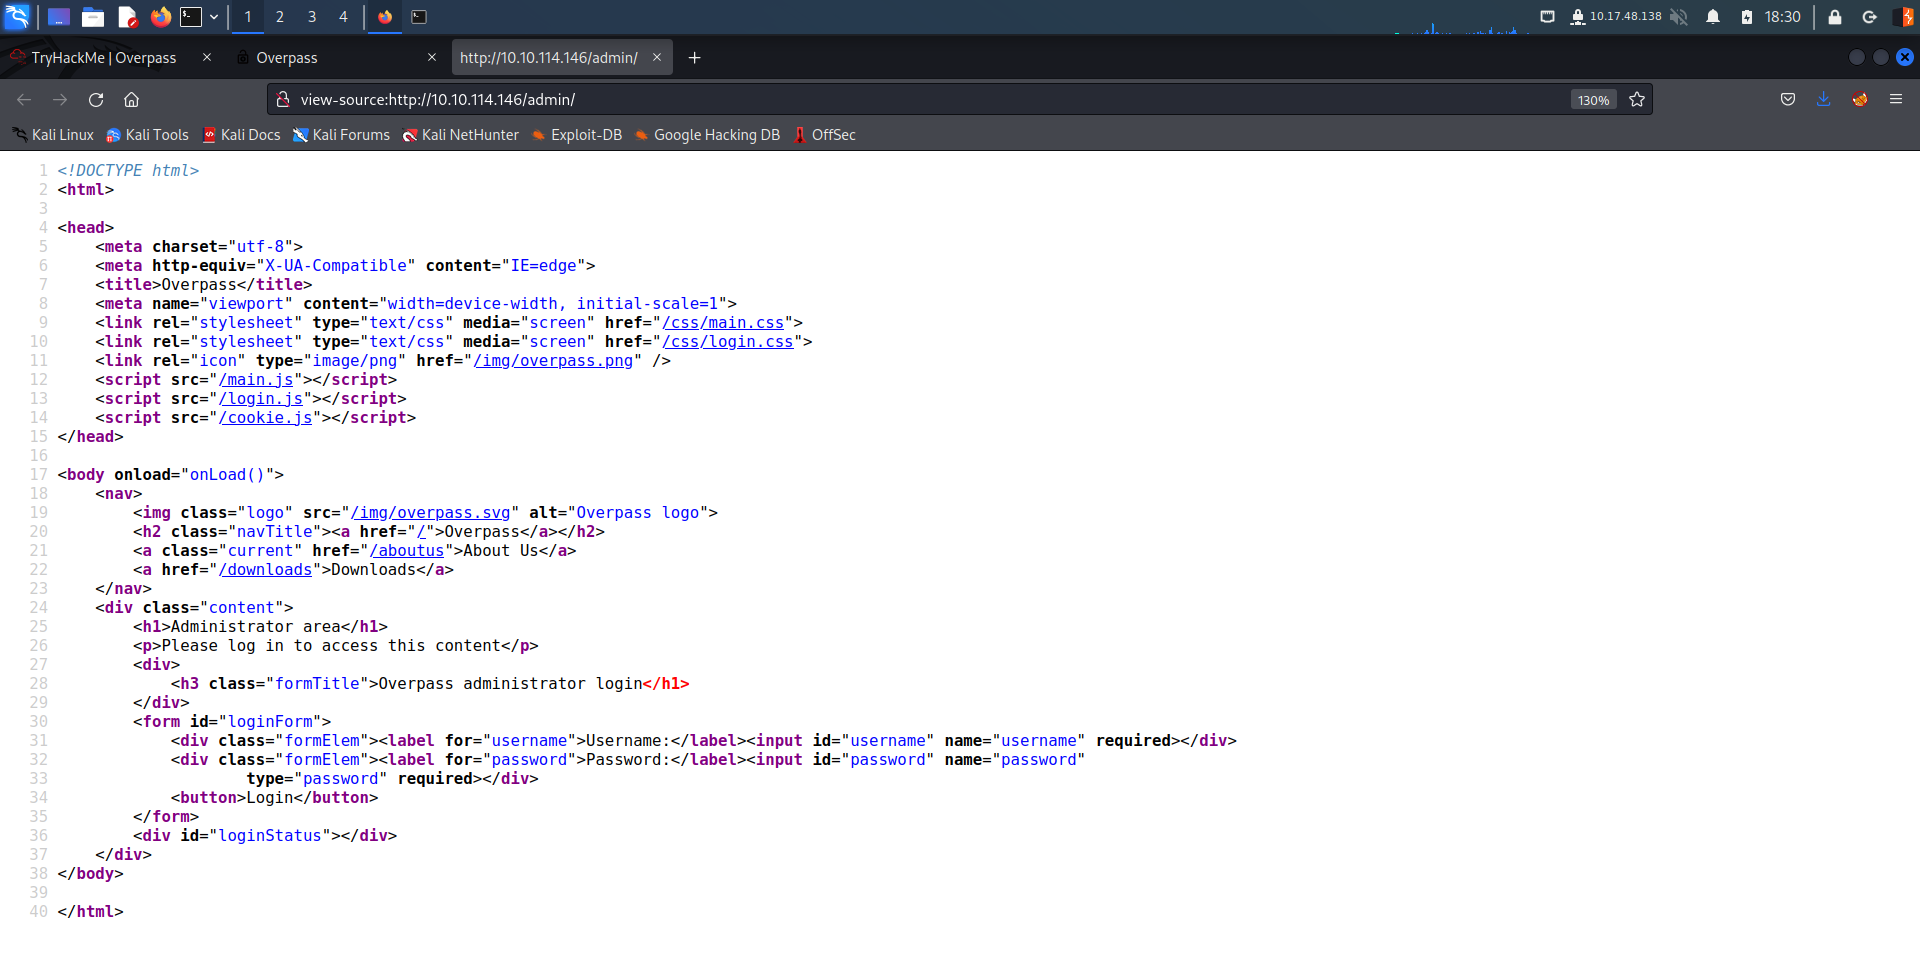Open the file manager from the panel
This screenshot has height=963, width=1920.
point(93,17)
